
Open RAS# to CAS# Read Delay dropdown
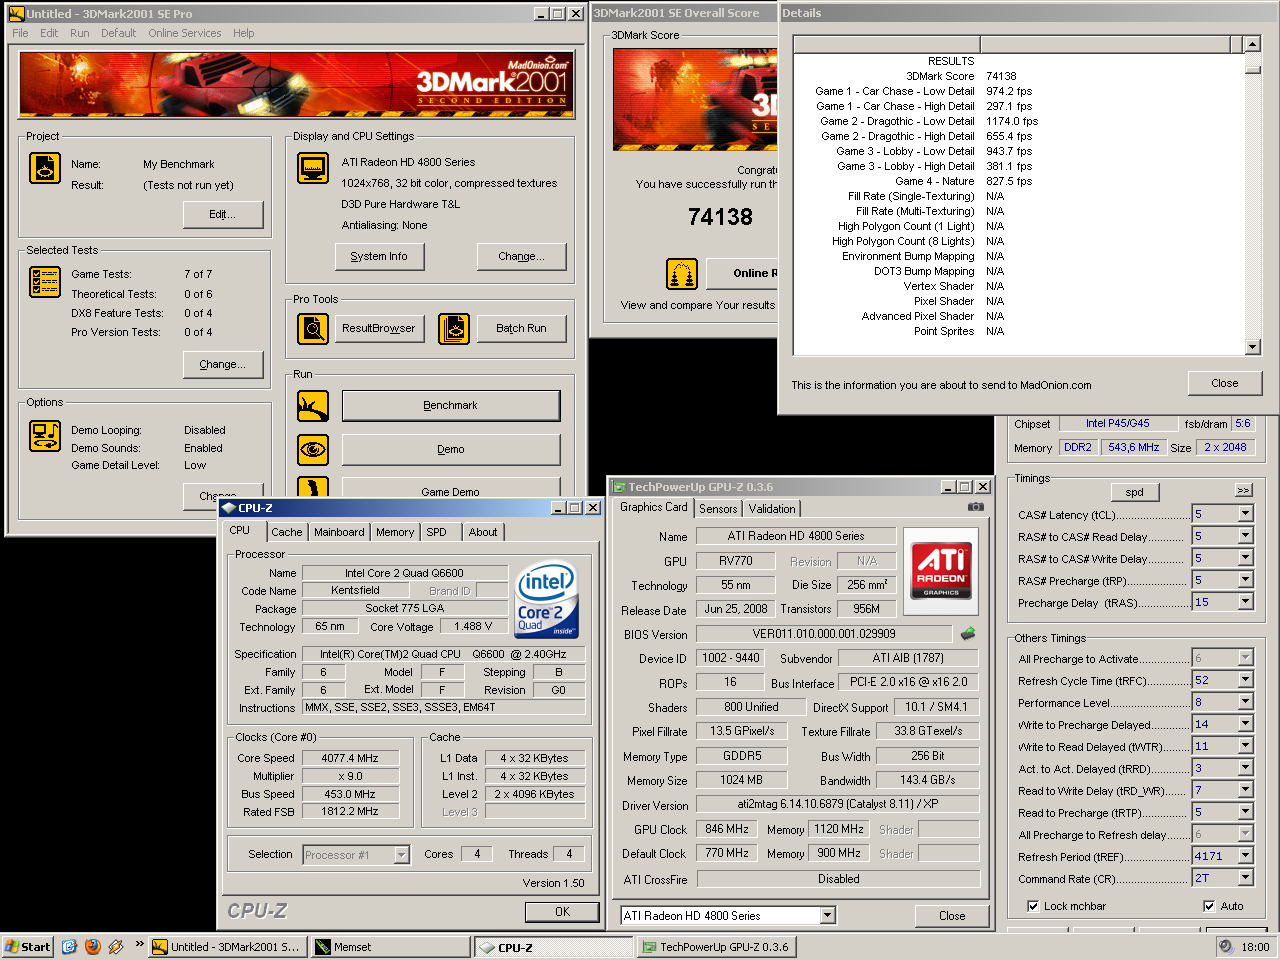pyautogui.click(x=1246, y=536)
